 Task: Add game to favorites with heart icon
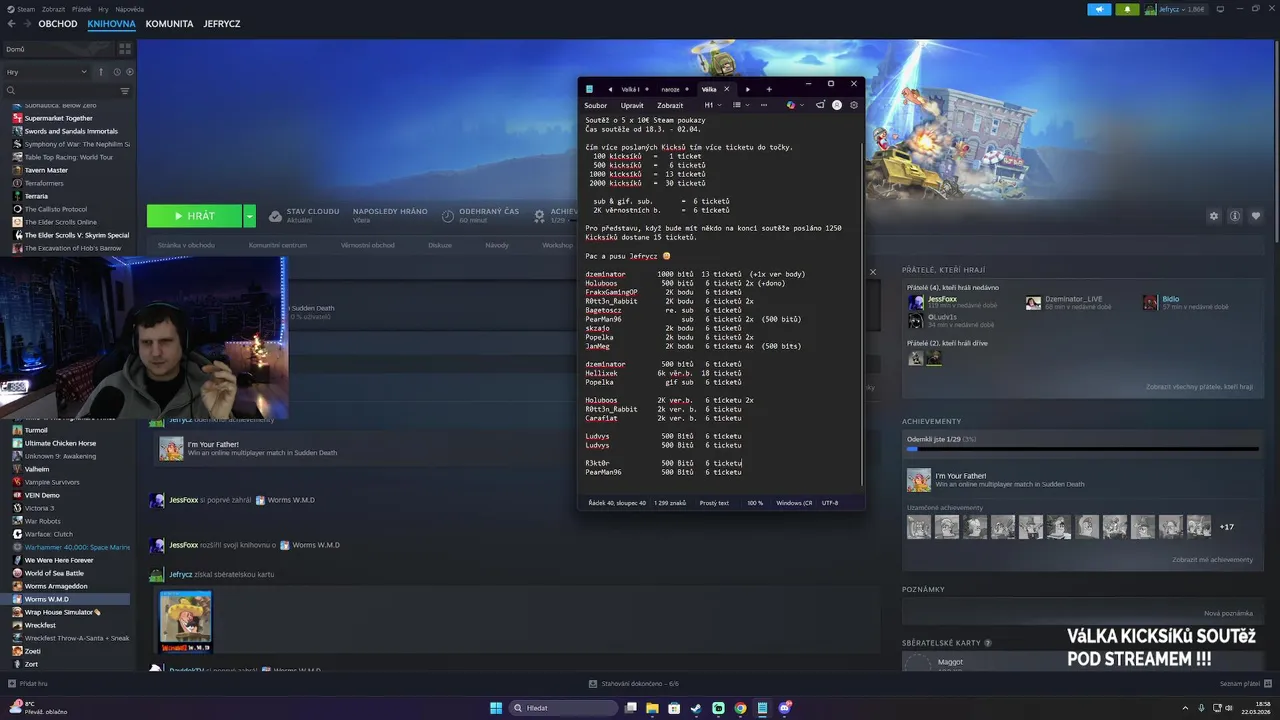(x=1256, y=216)
